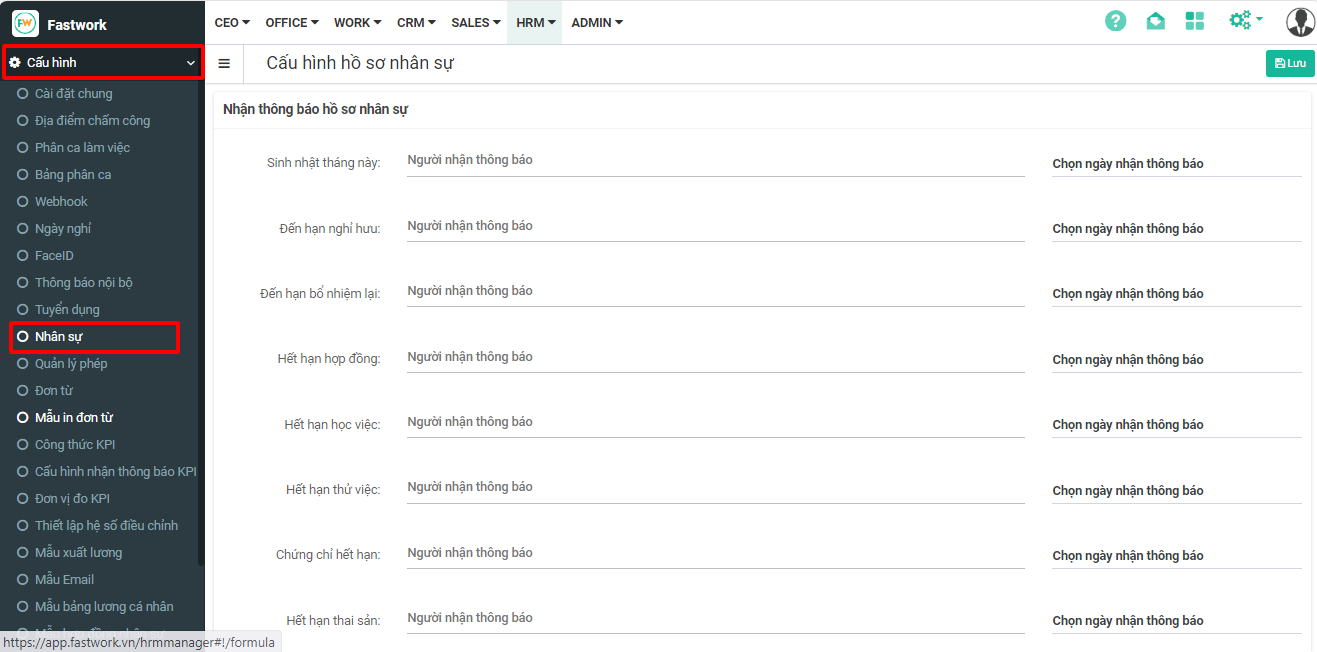Image resolution: width=1317 pixels, height=652 pixels.
Task: Open the settings gears icon
Action: tap(1244, 21)
